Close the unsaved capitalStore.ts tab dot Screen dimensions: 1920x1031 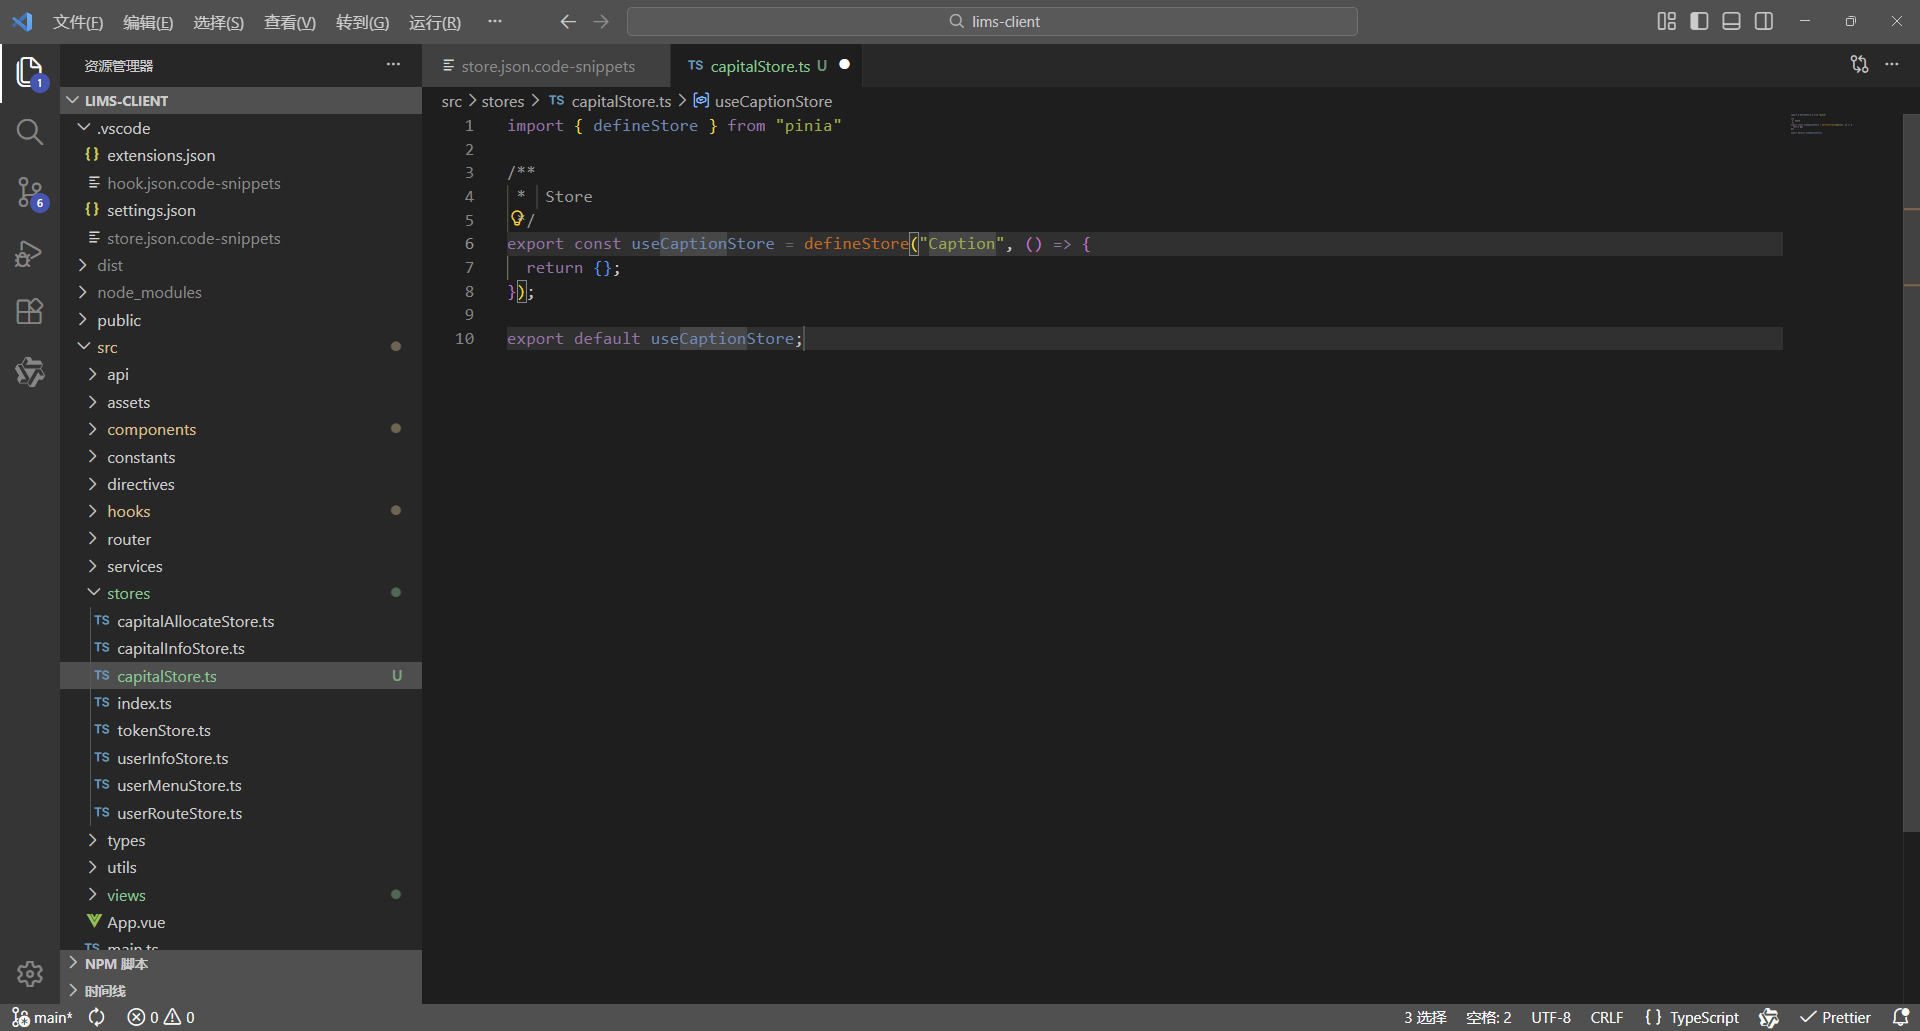pyautogui.click(x=844, y=65)
